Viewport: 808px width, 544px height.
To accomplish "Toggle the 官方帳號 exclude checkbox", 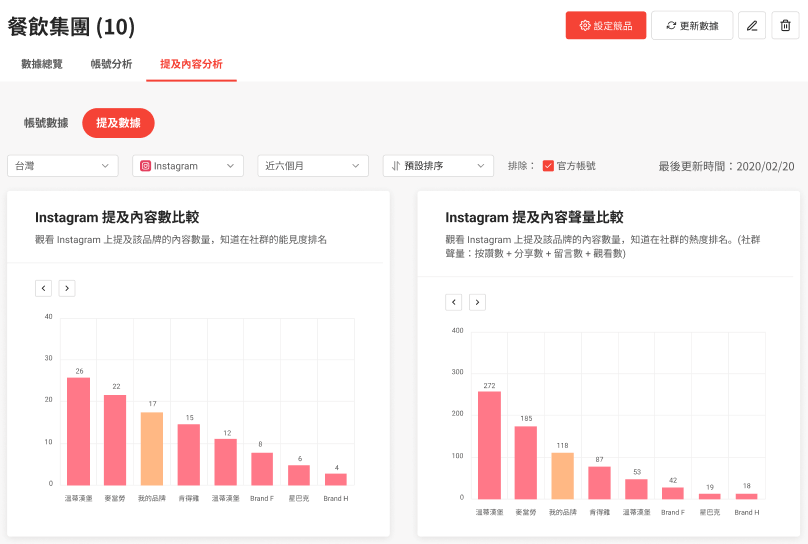I will [548, 166].
